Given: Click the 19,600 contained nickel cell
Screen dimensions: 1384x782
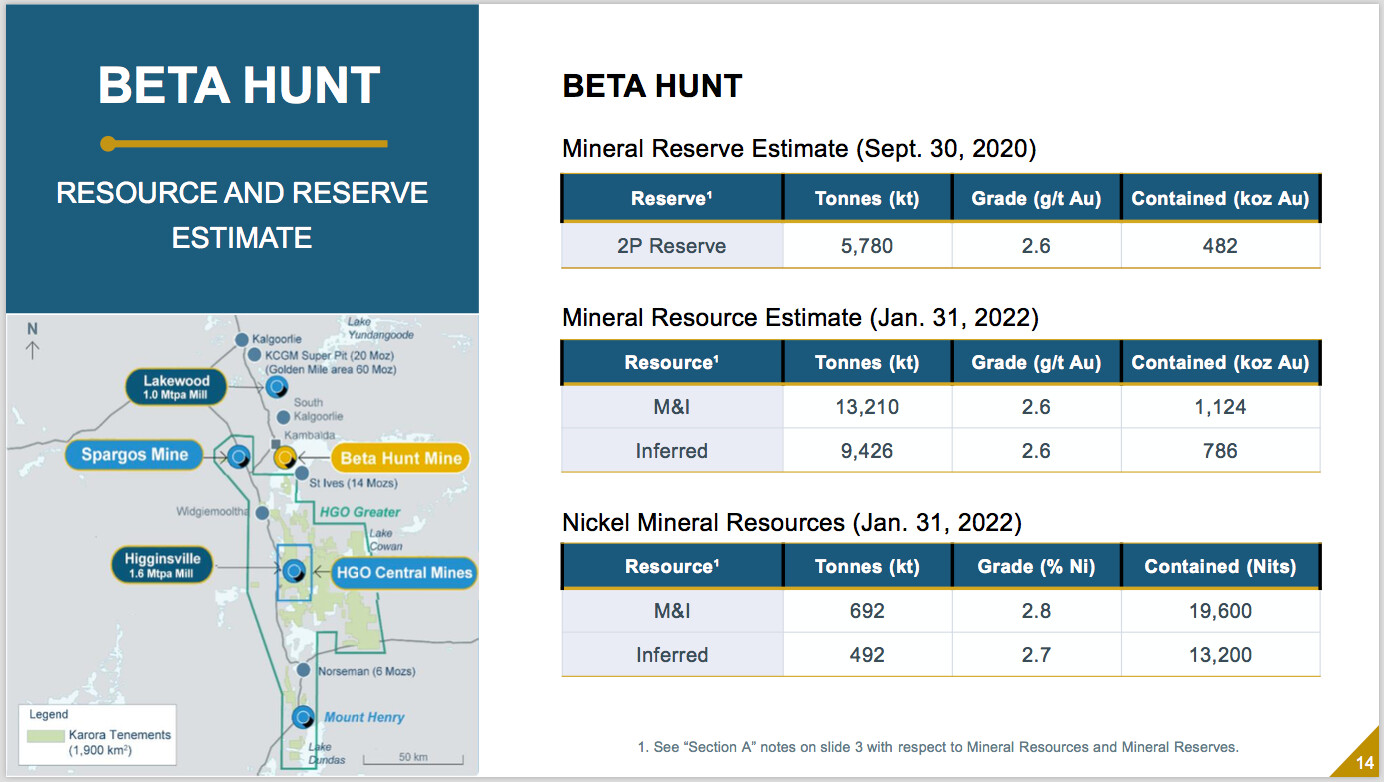Looking at the screenshot, I should pyautogui.click(x=1220, y=611).
